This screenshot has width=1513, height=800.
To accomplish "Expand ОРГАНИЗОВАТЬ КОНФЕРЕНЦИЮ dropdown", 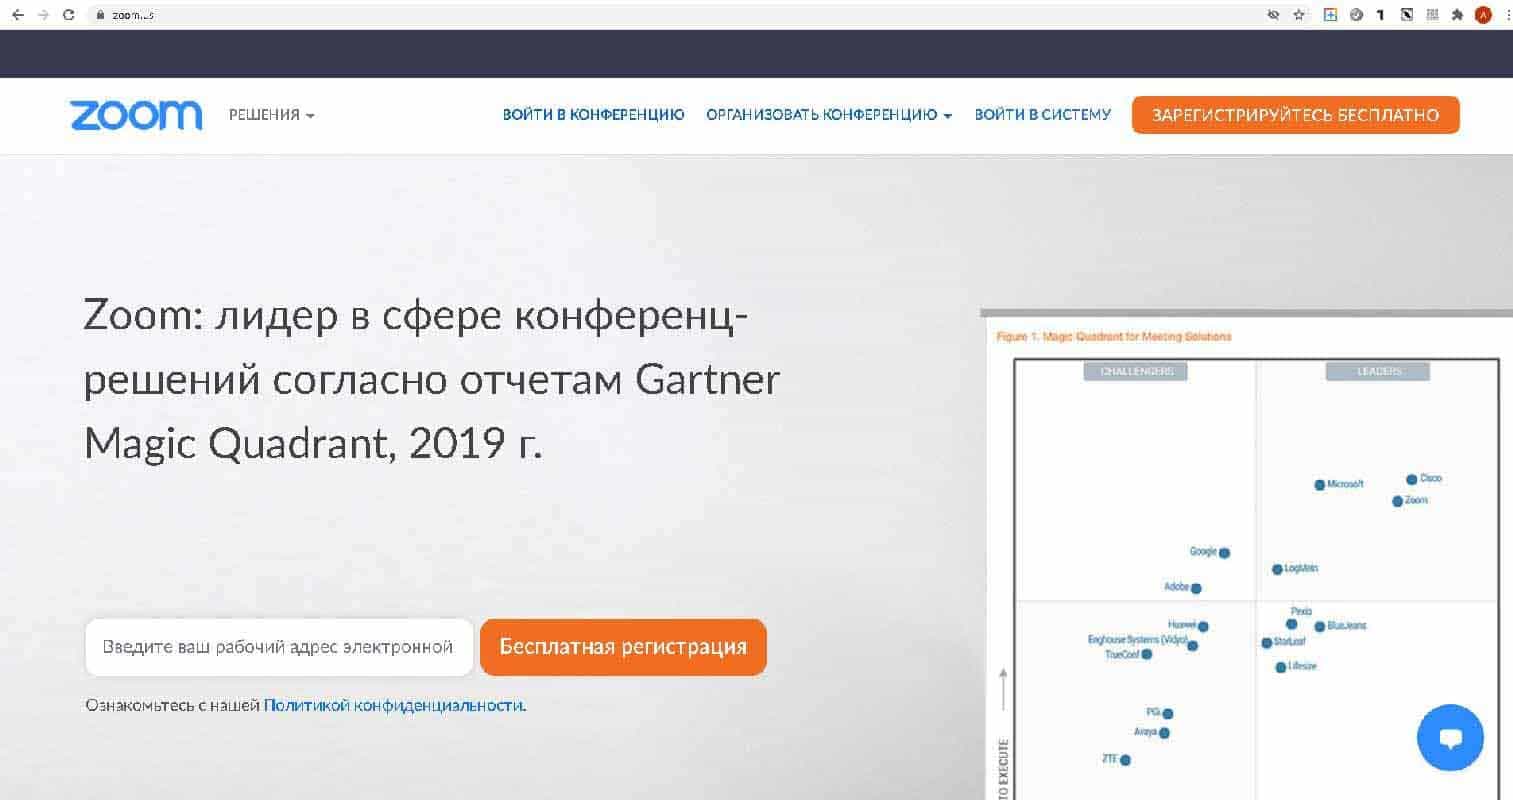I will point(829,115).
